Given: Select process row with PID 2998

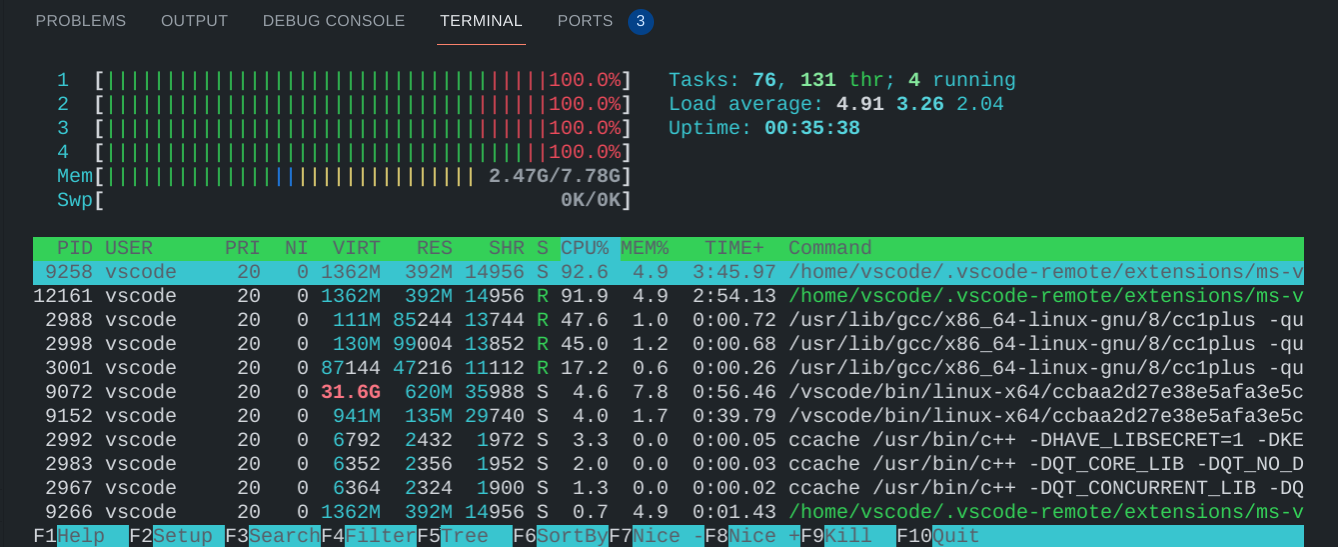Looking at the screenshot, I should click(668, 344).
